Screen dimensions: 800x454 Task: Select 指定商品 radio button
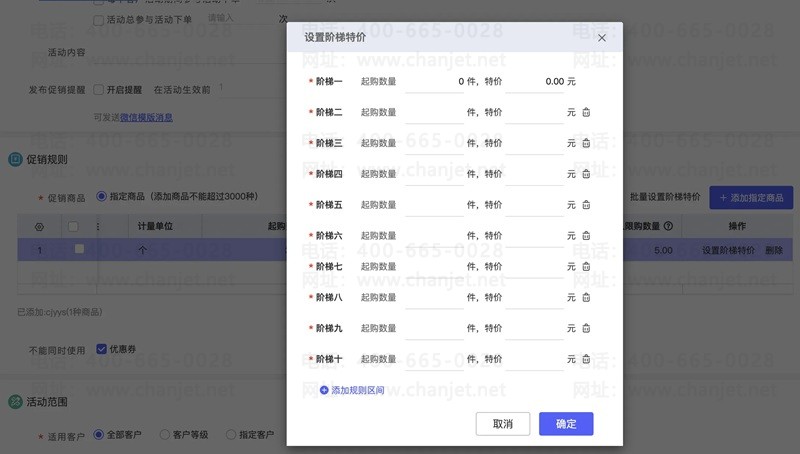[101, 196]
